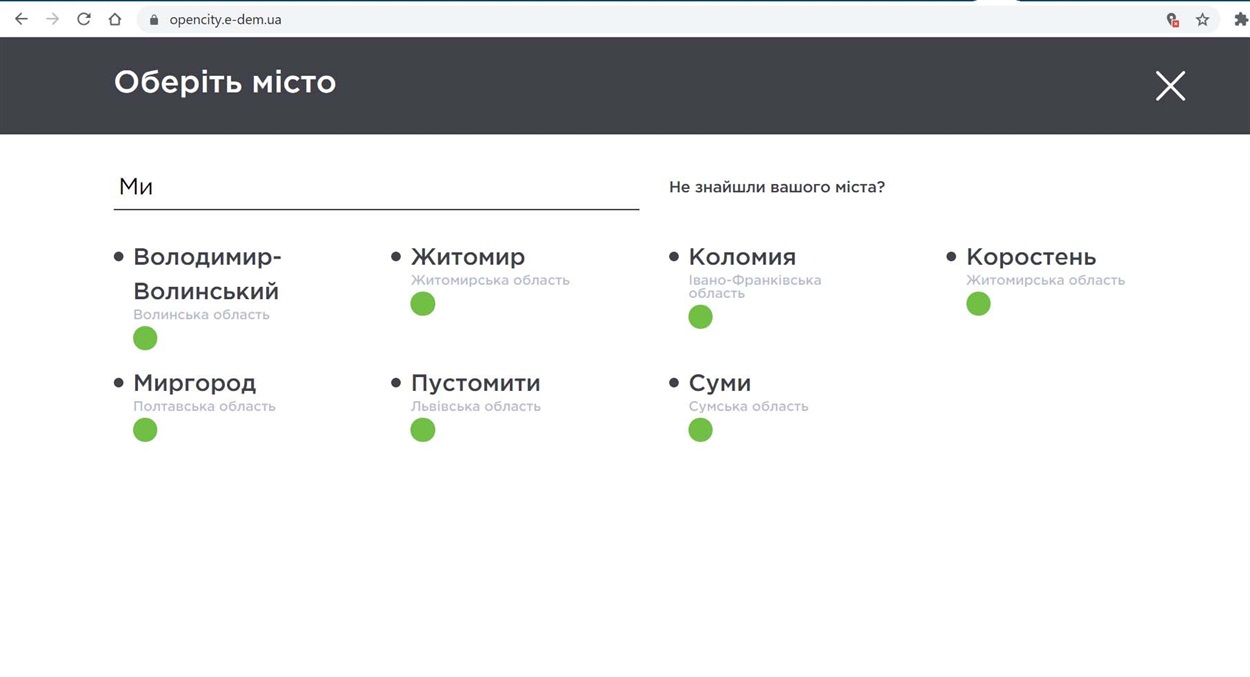Go forward in browser history
The image size is (1250, 677).
(52, 19)
